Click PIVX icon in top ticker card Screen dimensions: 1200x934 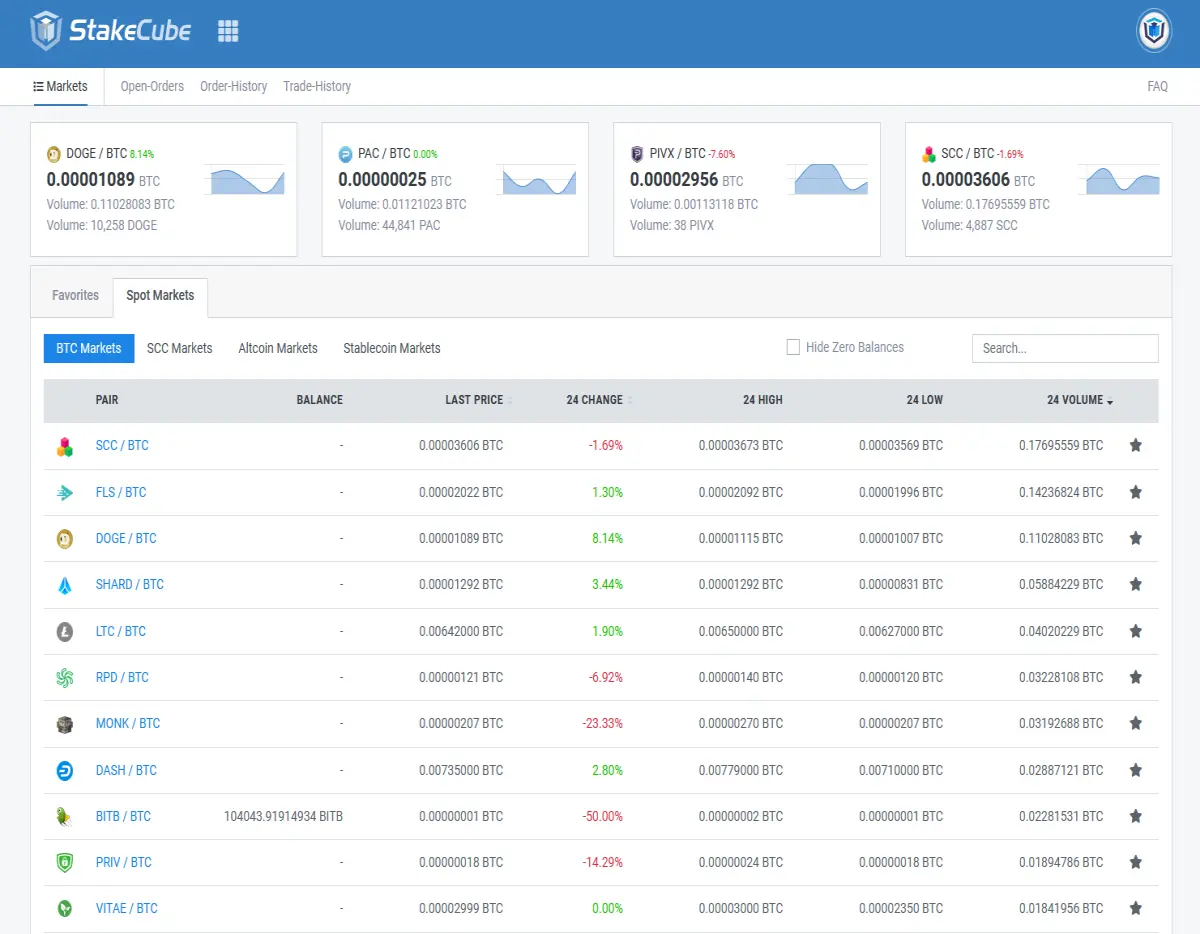point(637,154)
